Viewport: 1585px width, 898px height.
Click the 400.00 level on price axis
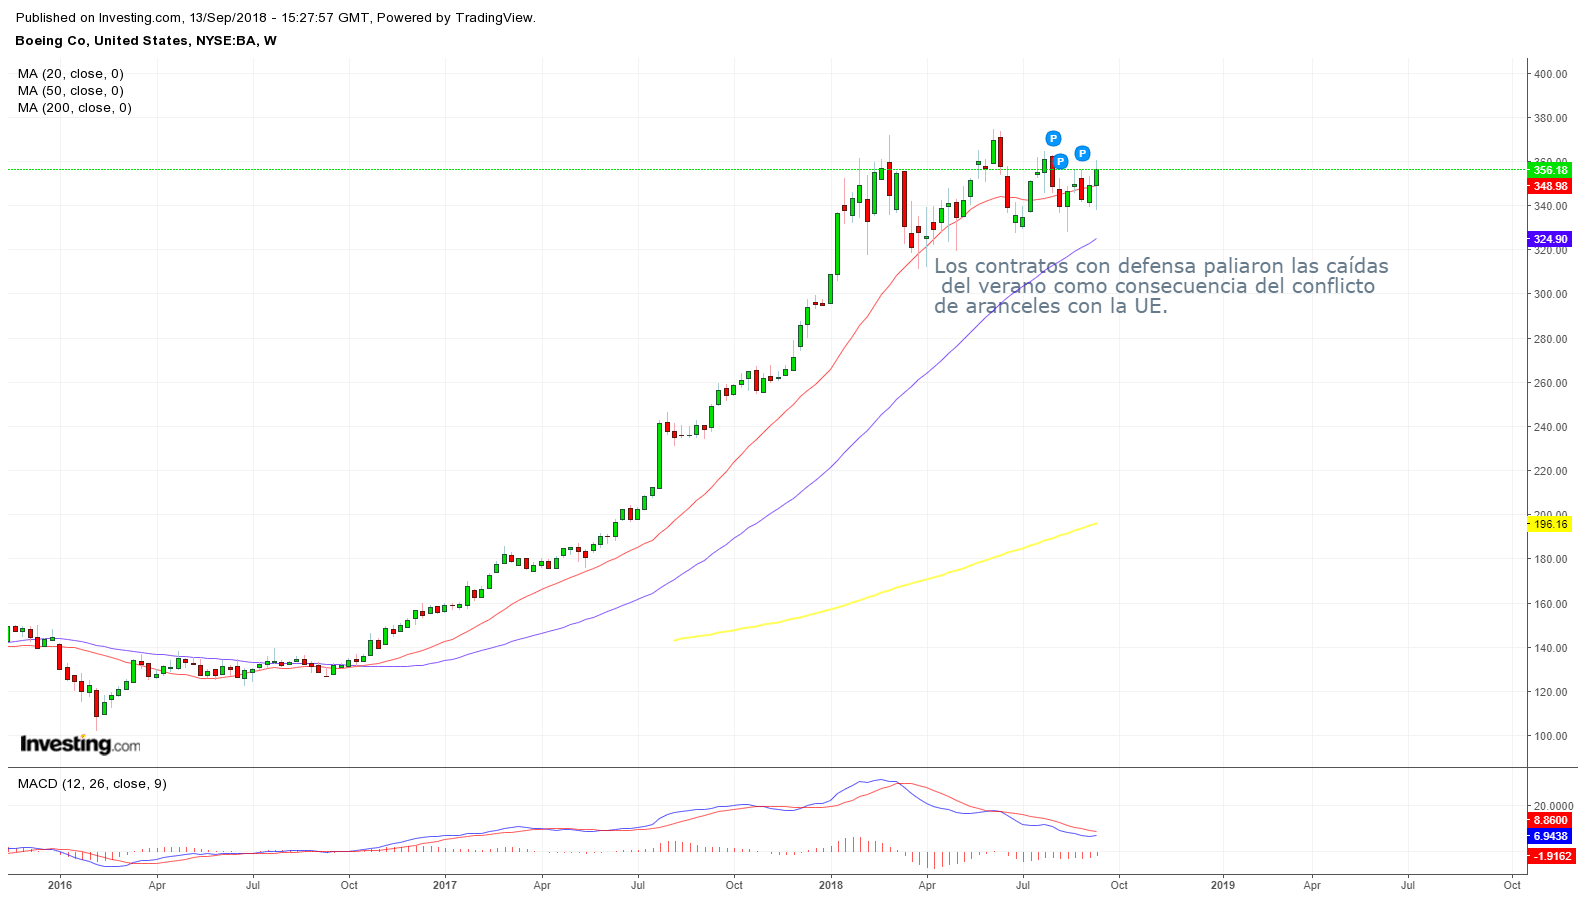[x=1550, y=74]
